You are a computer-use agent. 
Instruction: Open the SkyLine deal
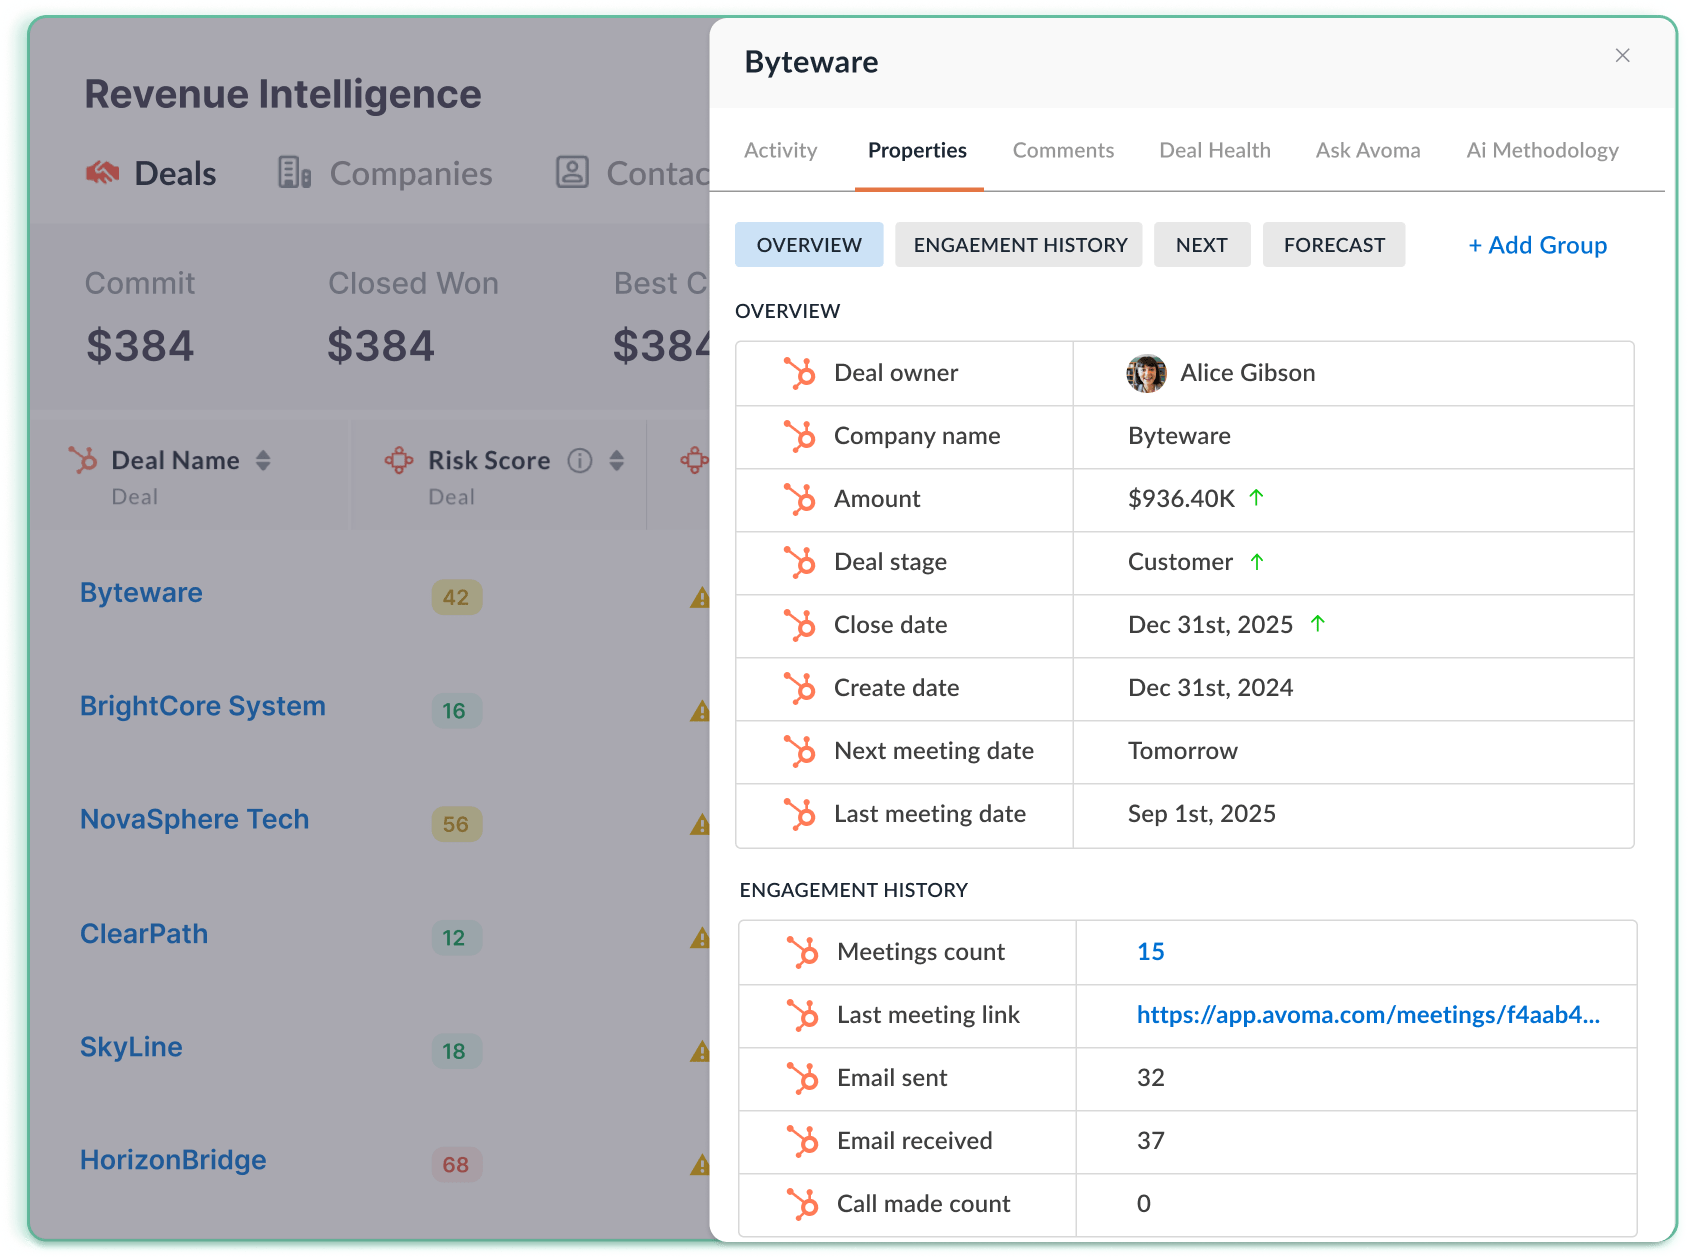point(131,1047)
